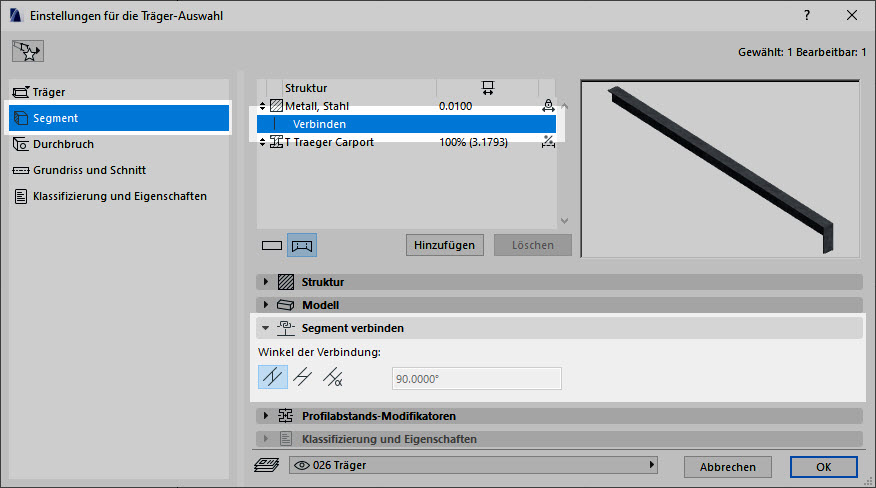
Task: Open Metall, Stahl row order arrows
Action: tap(263, 106)
